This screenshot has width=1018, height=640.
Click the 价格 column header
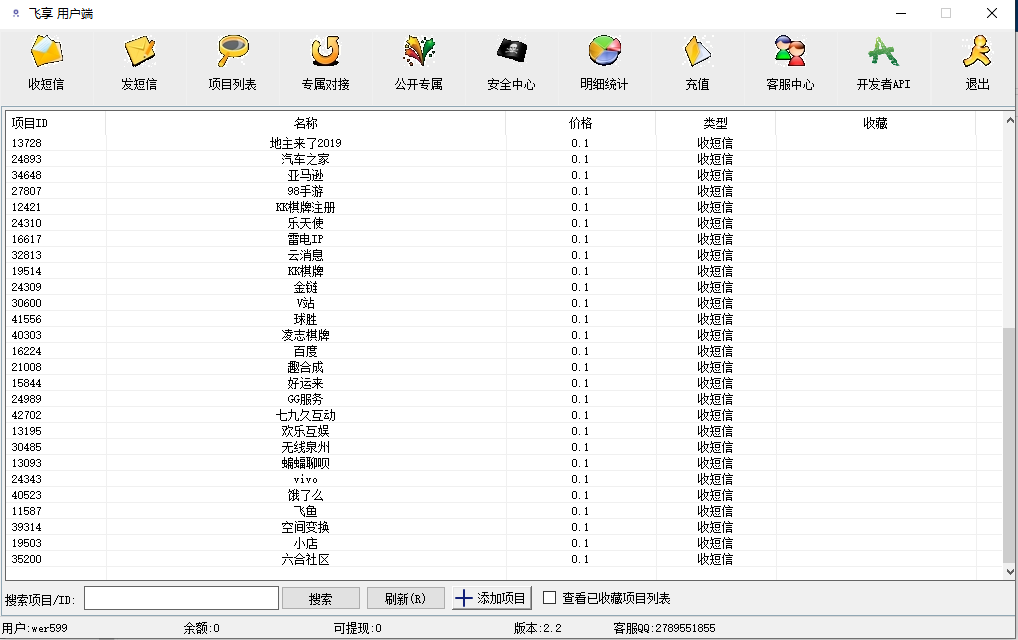click(x=580, y=123)
